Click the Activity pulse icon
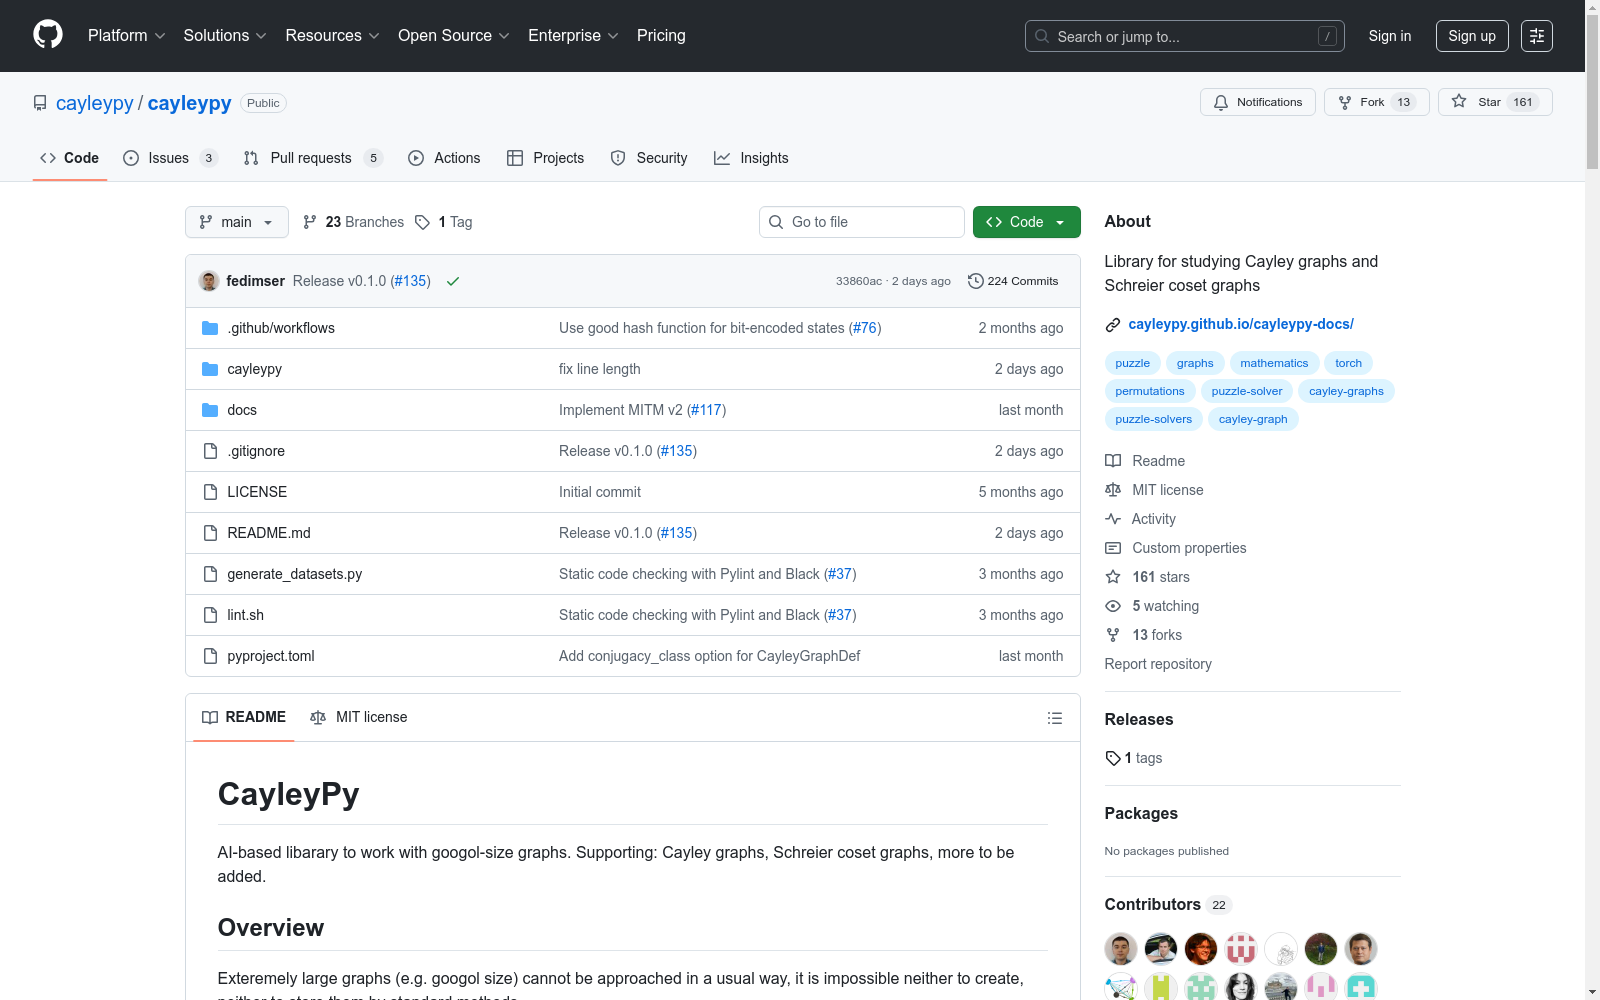 coord(1113,519)
